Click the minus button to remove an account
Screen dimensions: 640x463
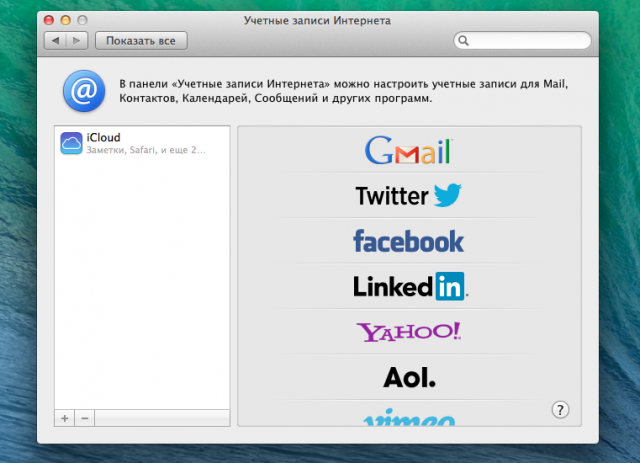point(84,418)
